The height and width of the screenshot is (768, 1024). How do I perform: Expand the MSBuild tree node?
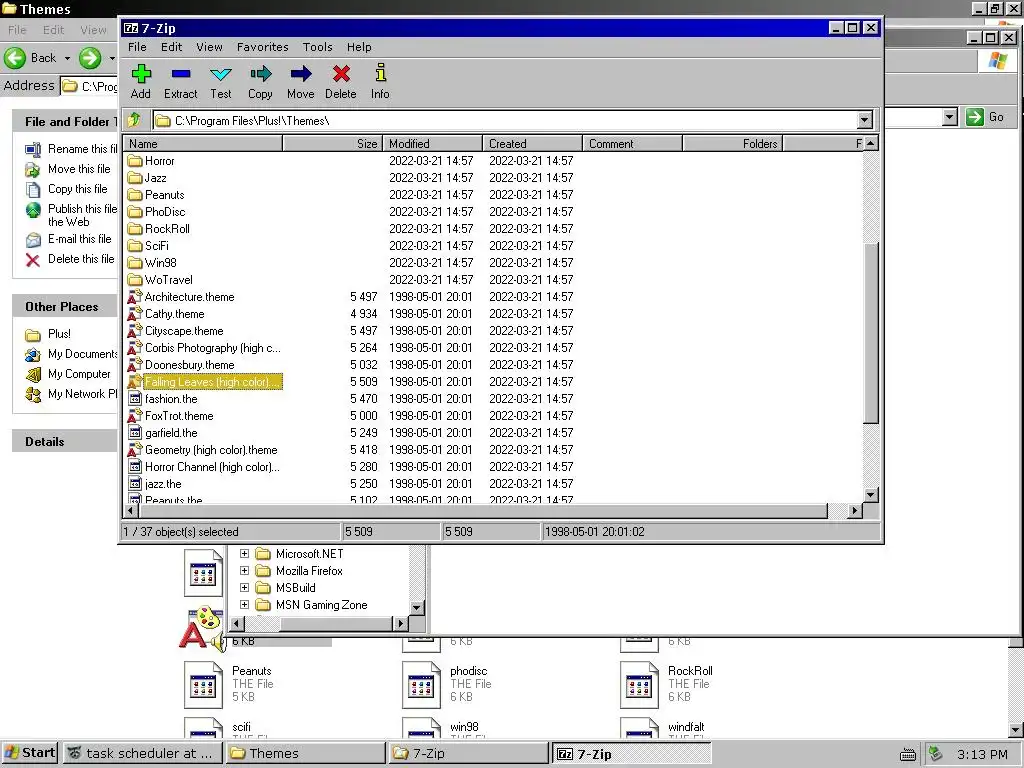[244, 587]
